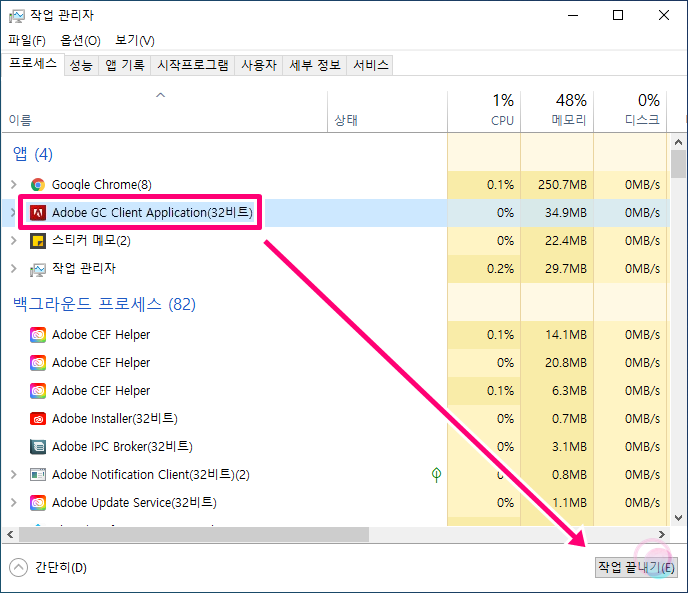Click the Adobe GC Client Application icon

(x=38, y=213)
